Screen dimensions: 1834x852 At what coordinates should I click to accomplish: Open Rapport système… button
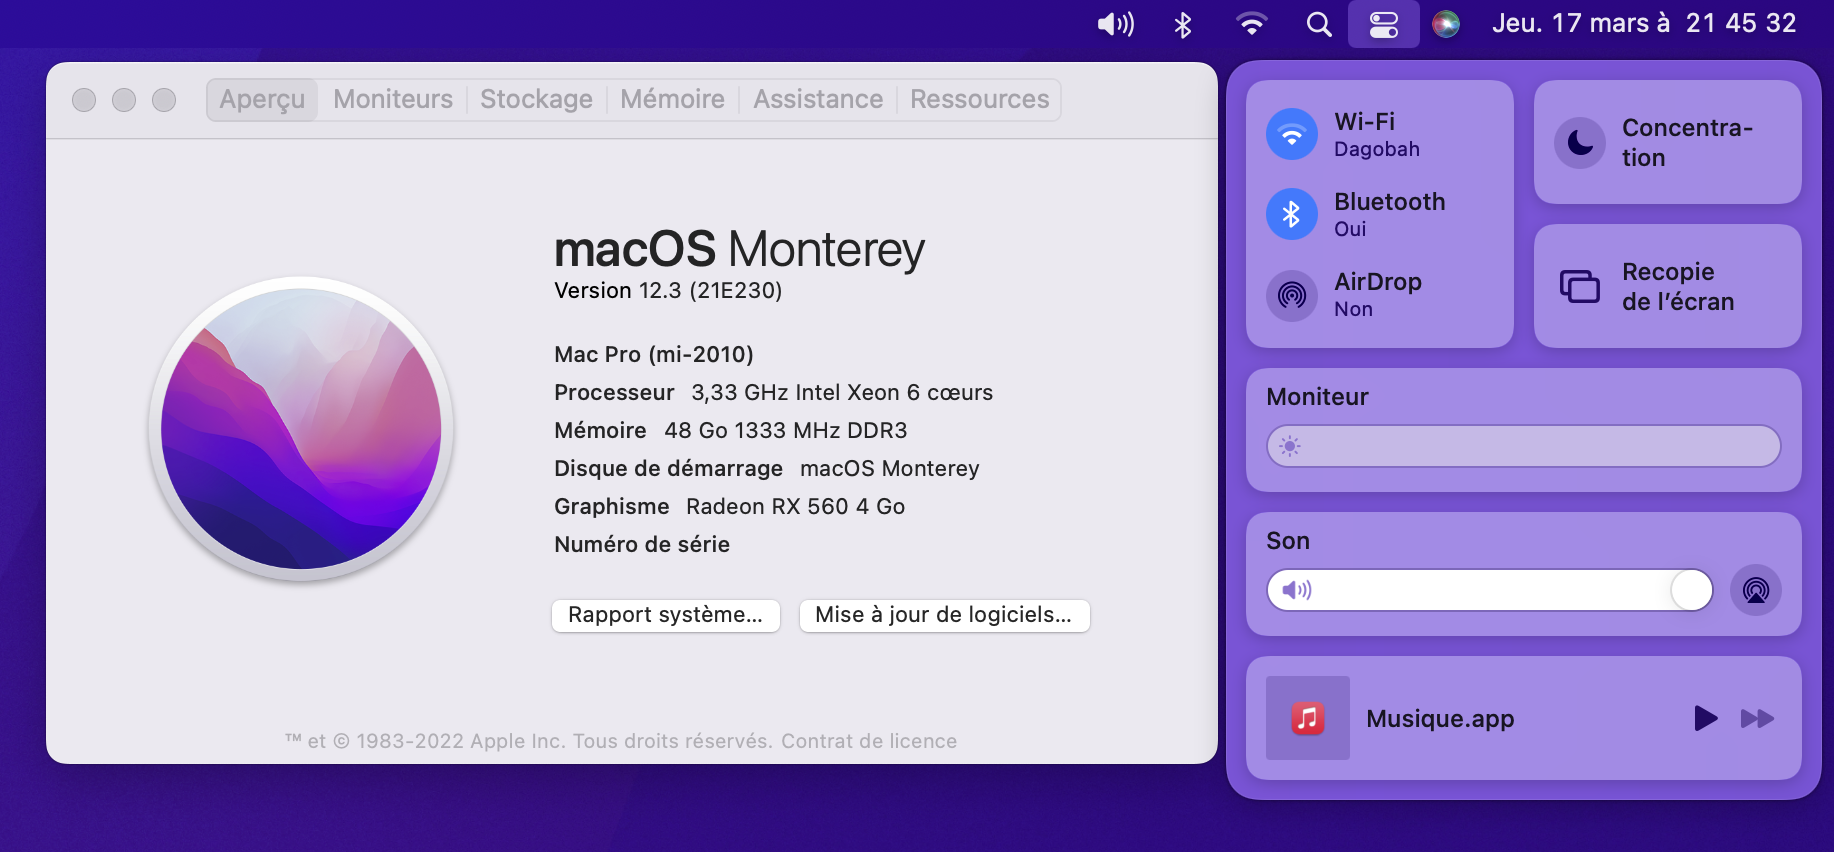(x=666, y=615)
